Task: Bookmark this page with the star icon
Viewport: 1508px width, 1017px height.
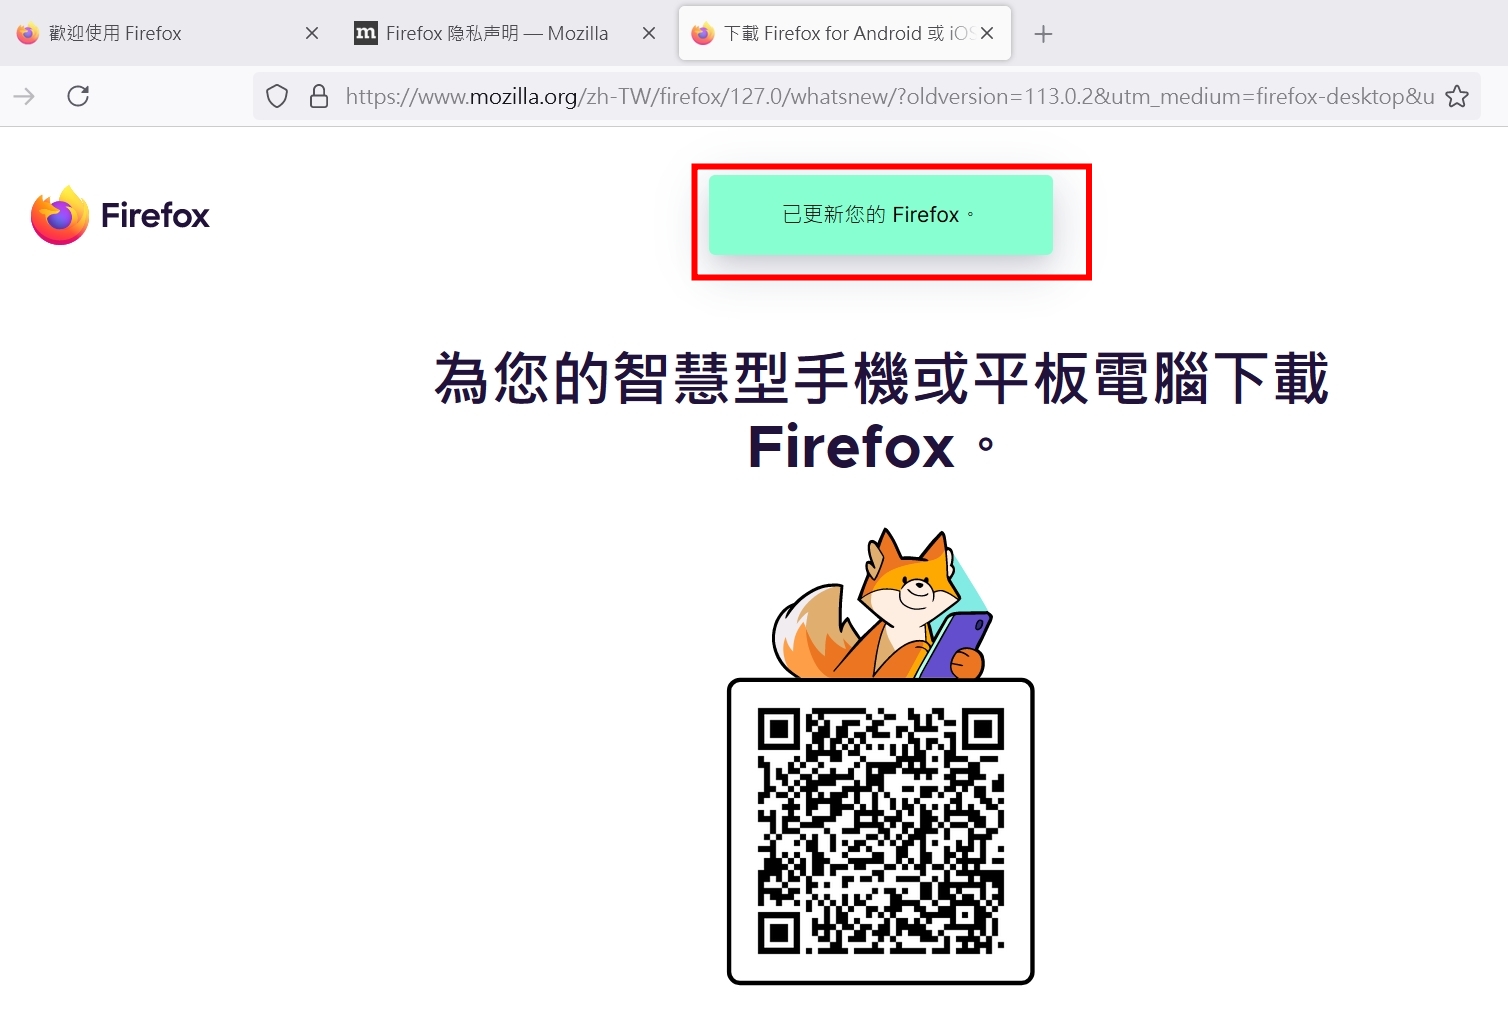Action: coord(1457,96)
